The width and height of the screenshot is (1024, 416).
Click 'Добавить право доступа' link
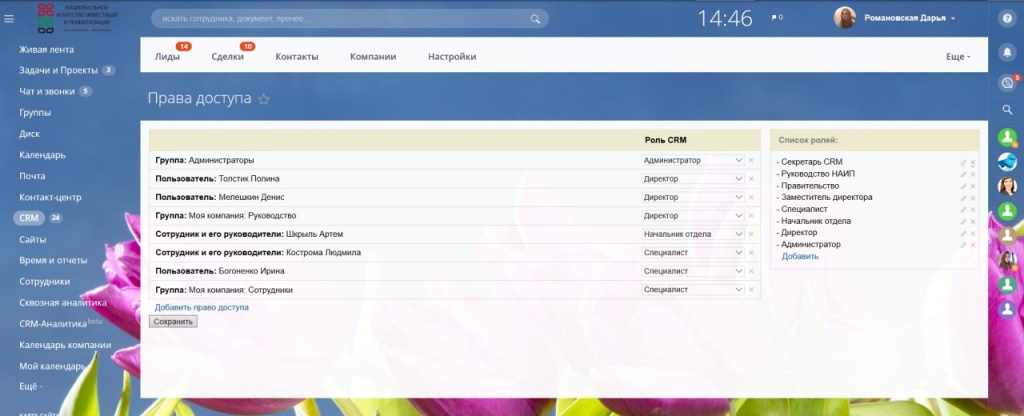201,307
